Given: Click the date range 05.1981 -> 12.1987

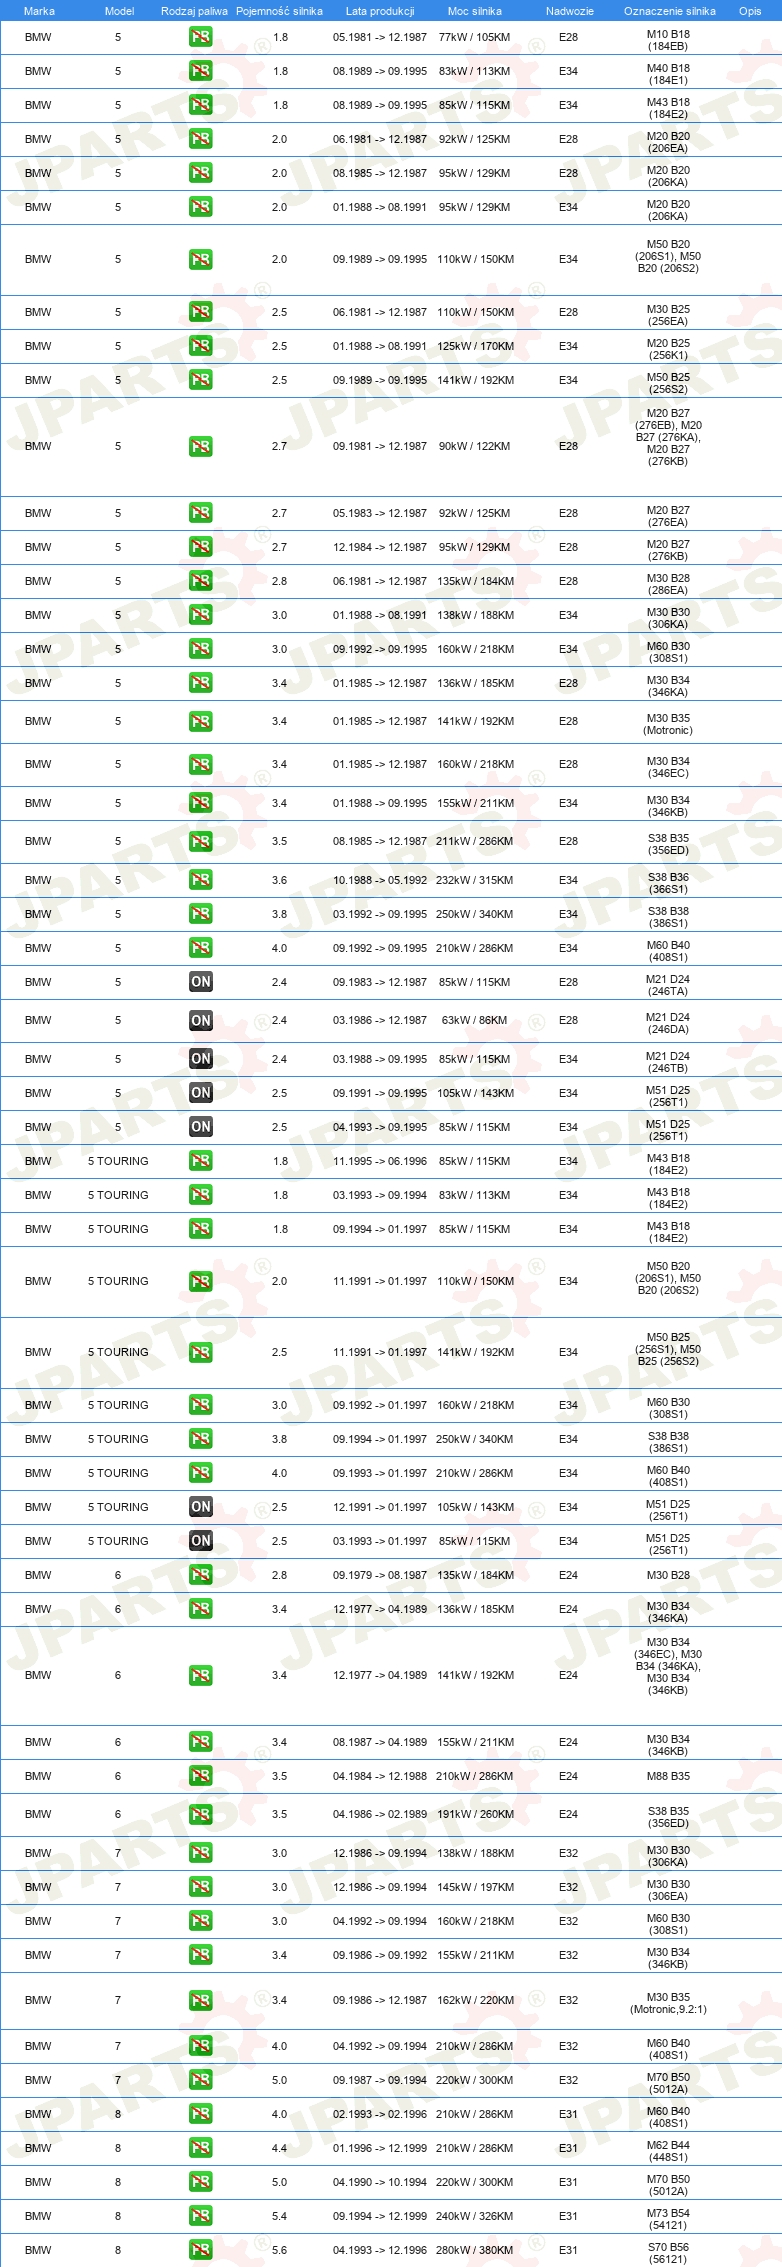Looking at the screenshot, I should 380,37.
